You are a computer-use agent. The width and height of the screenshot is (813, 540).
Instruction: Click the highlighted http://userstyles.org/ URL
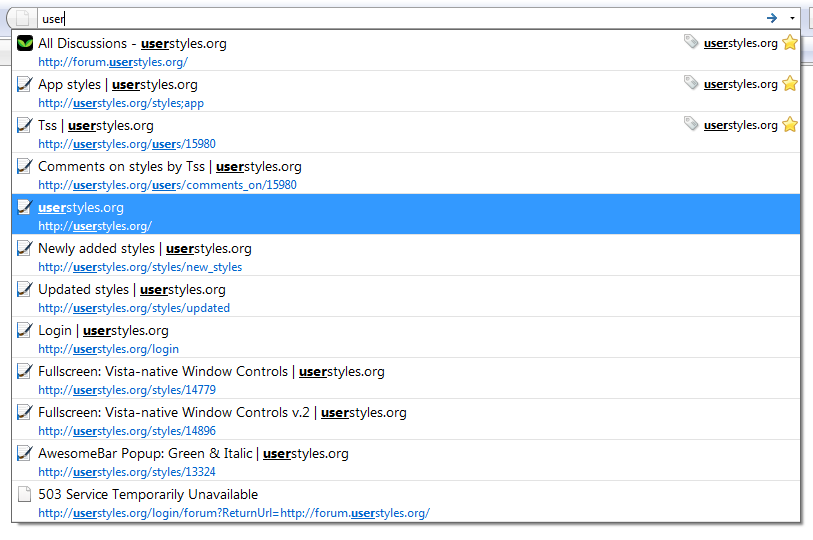click(95, 226)
